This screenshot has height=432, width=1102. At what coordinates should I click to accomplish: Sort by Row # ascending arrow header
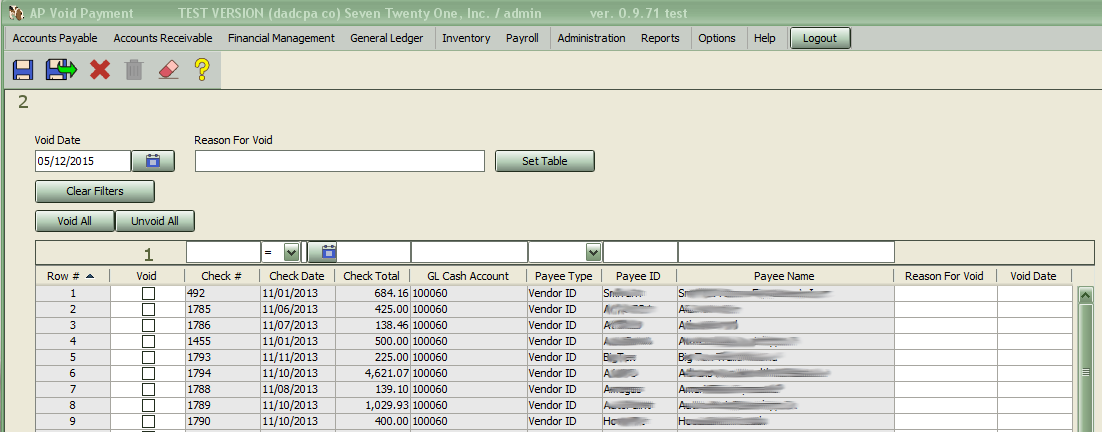click(x=73, y=276)
